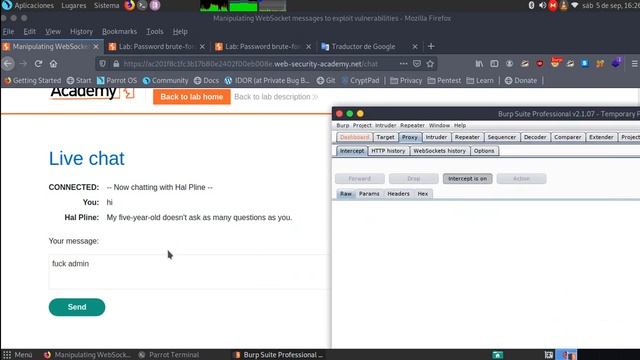Image resolution: width=640 pixels, height=360 pixels.
Task: Bookmark this page with the star icon
Action: [x=430, y=64]
